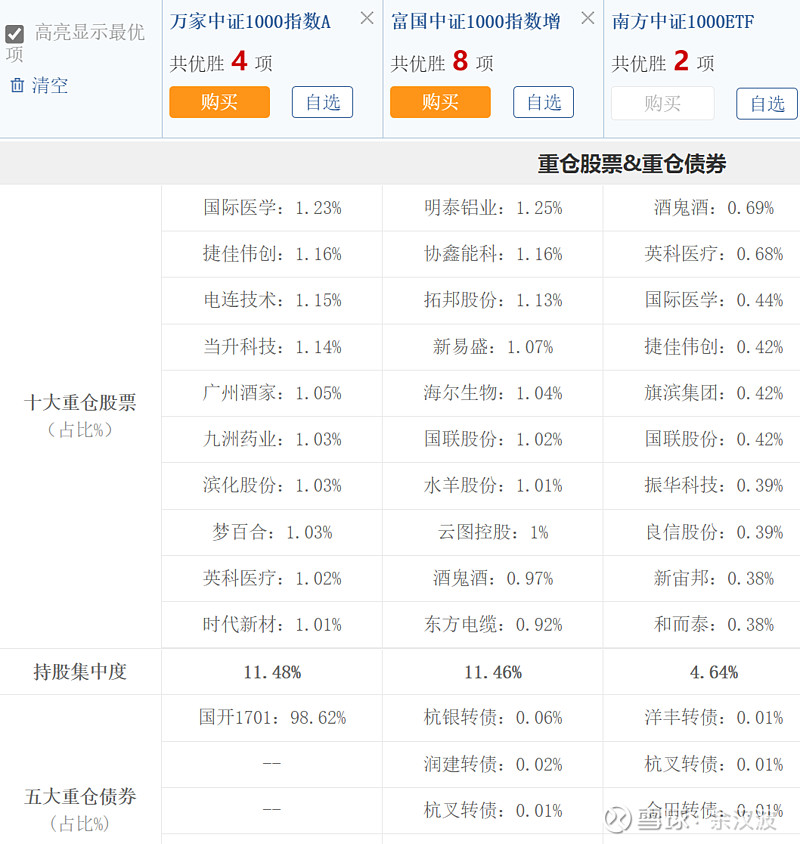Remove 富国中证1000指数增 with its X icon
800x844 pixels.
pos(588,18)
